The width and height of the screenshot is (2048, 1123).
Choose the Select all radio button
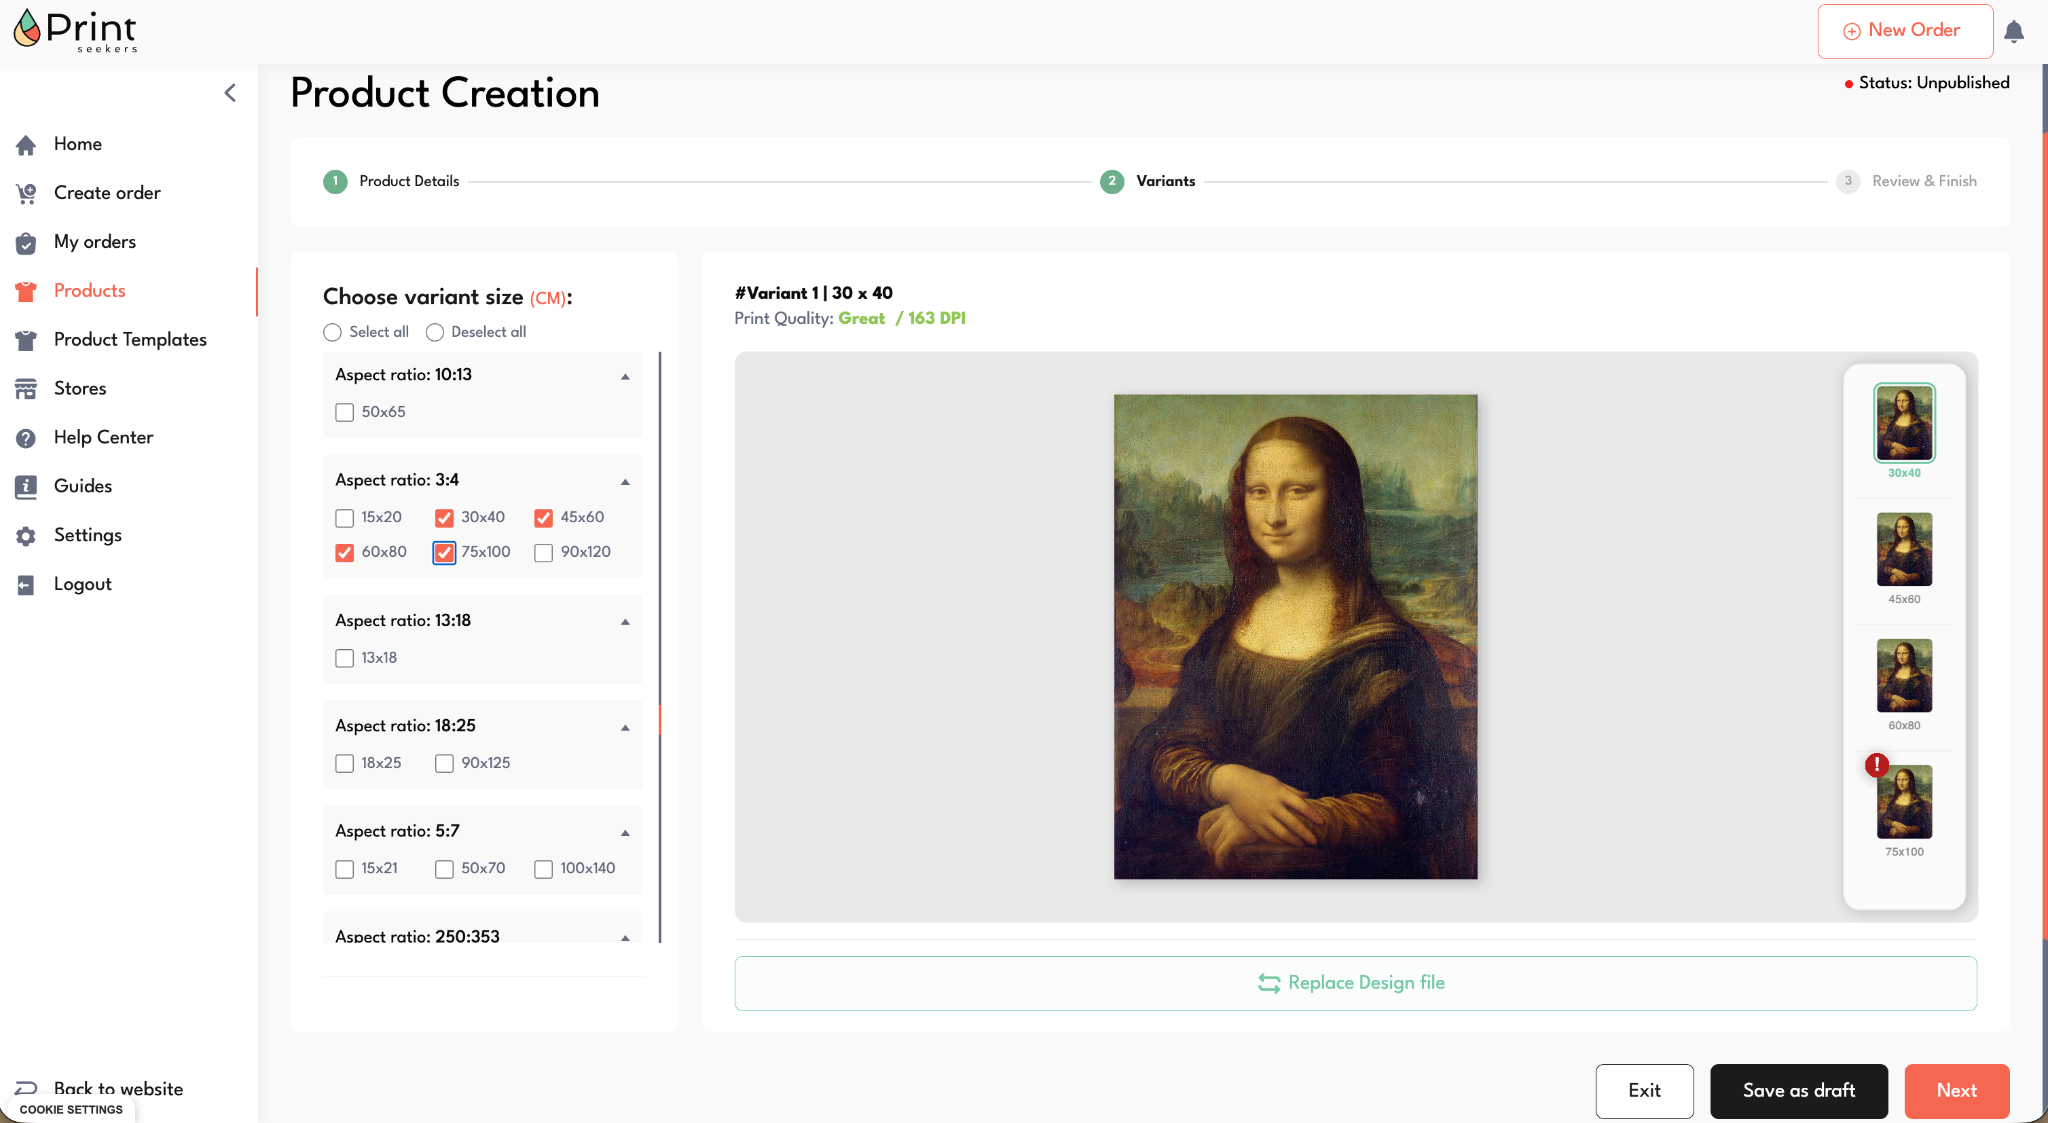[x=333, y=332]
